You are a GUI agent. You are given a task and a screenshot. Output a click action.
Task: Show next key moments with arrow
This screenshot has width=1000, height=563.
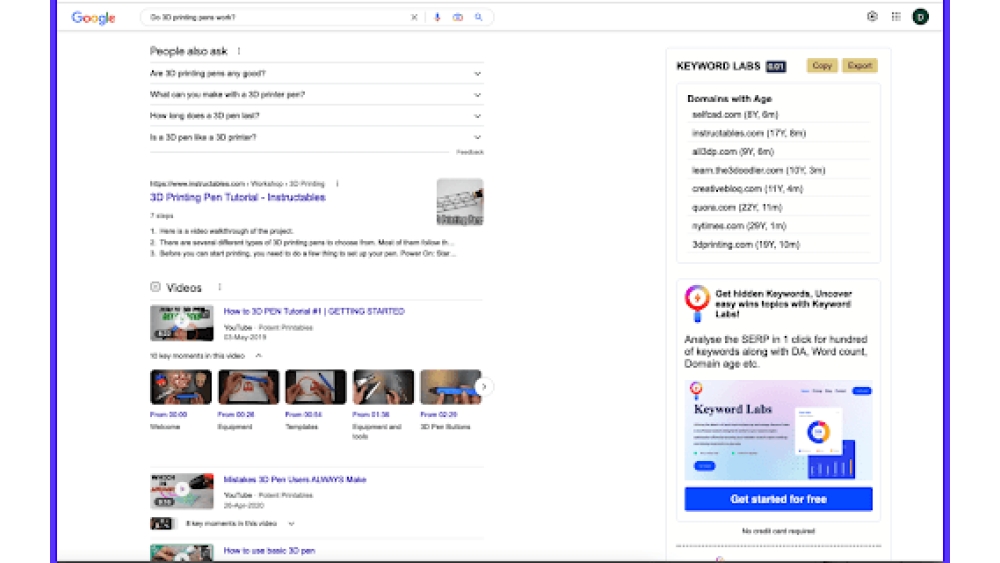click(x=484, y=386)
